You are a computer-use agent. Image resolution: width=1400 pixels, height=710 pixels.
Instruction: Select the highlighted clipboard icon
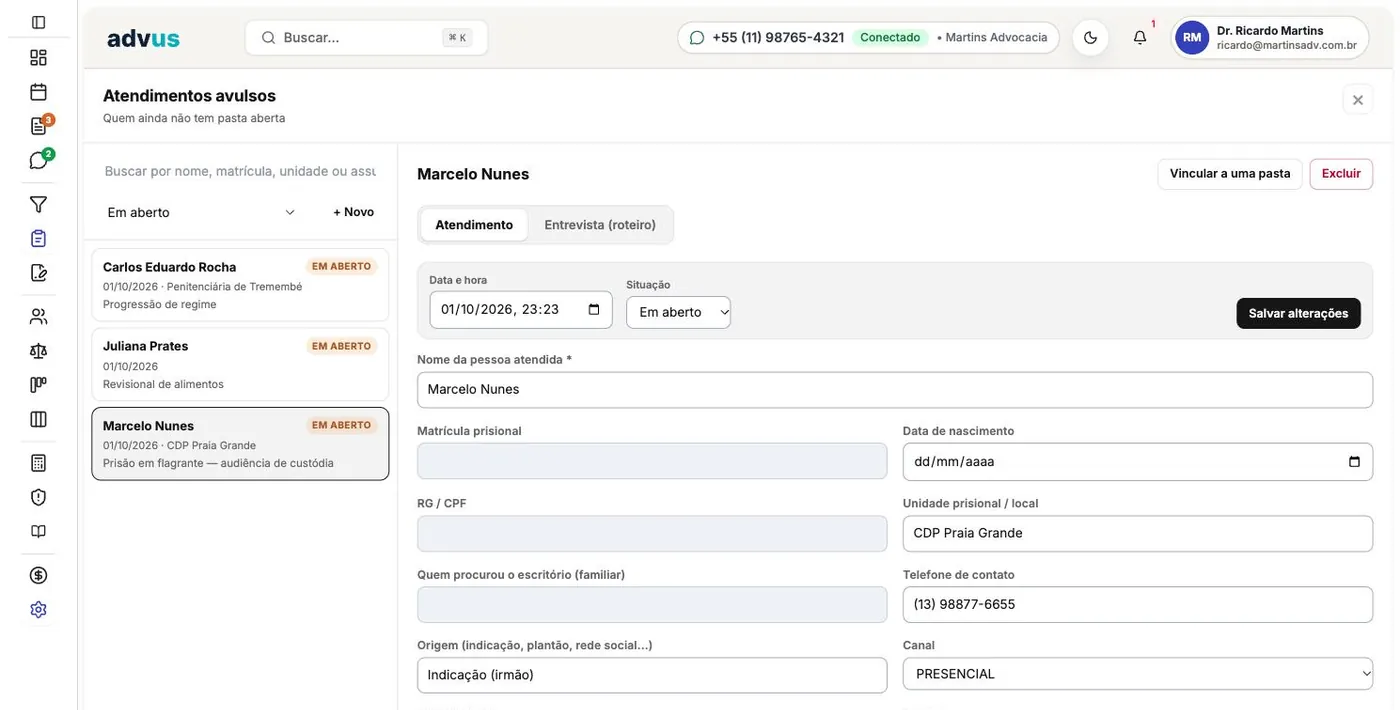pos(38,238)
